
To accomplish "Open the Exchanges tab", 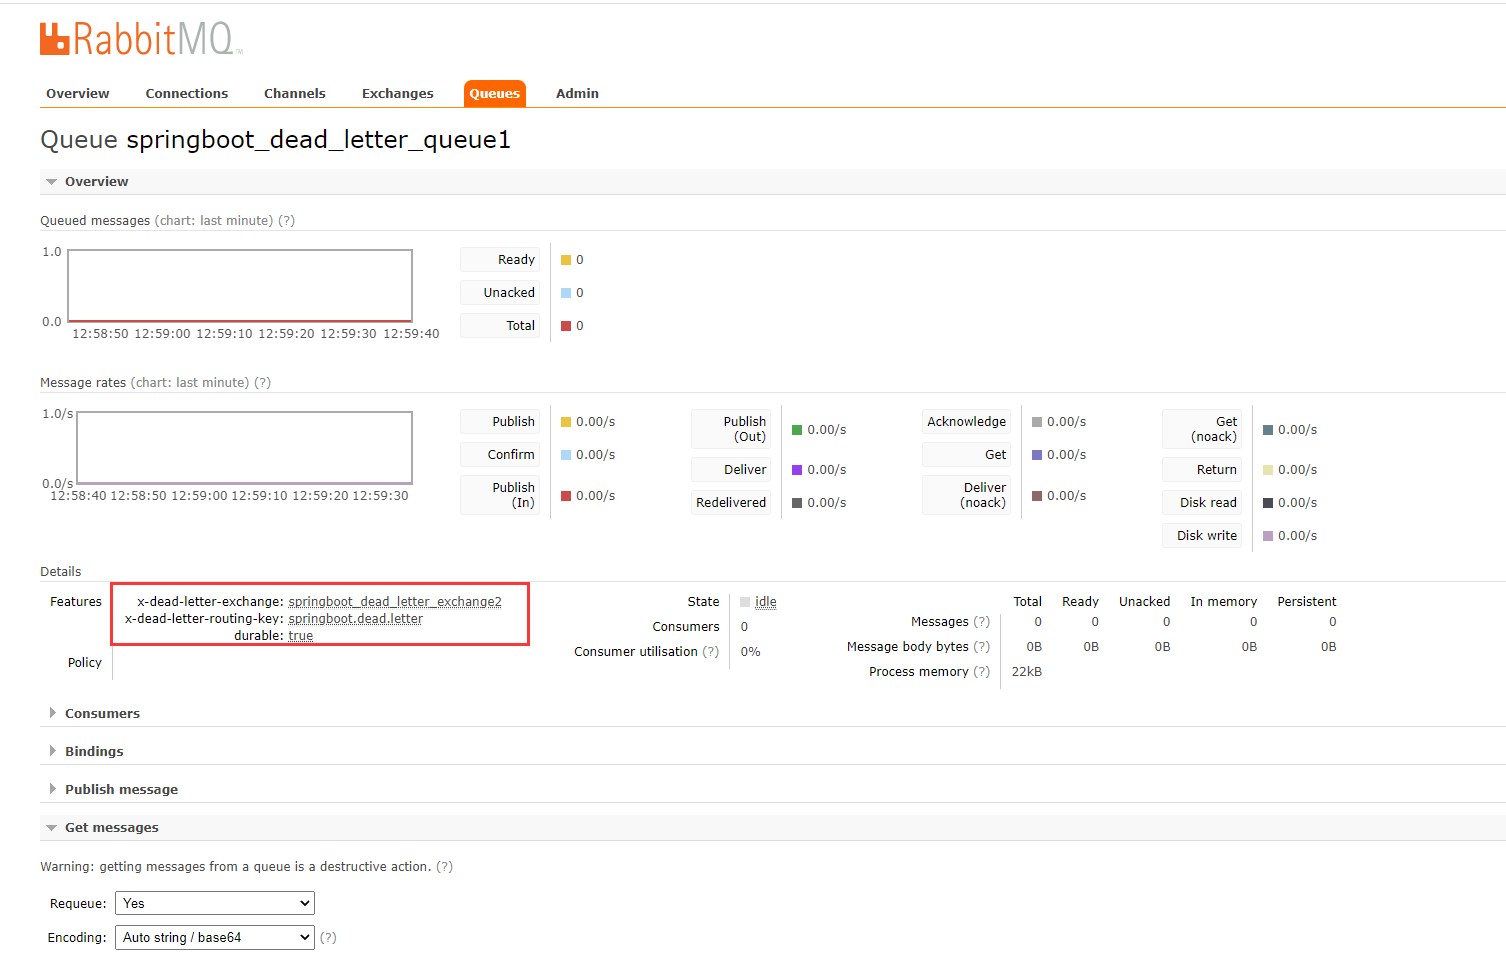I will 397,93.
